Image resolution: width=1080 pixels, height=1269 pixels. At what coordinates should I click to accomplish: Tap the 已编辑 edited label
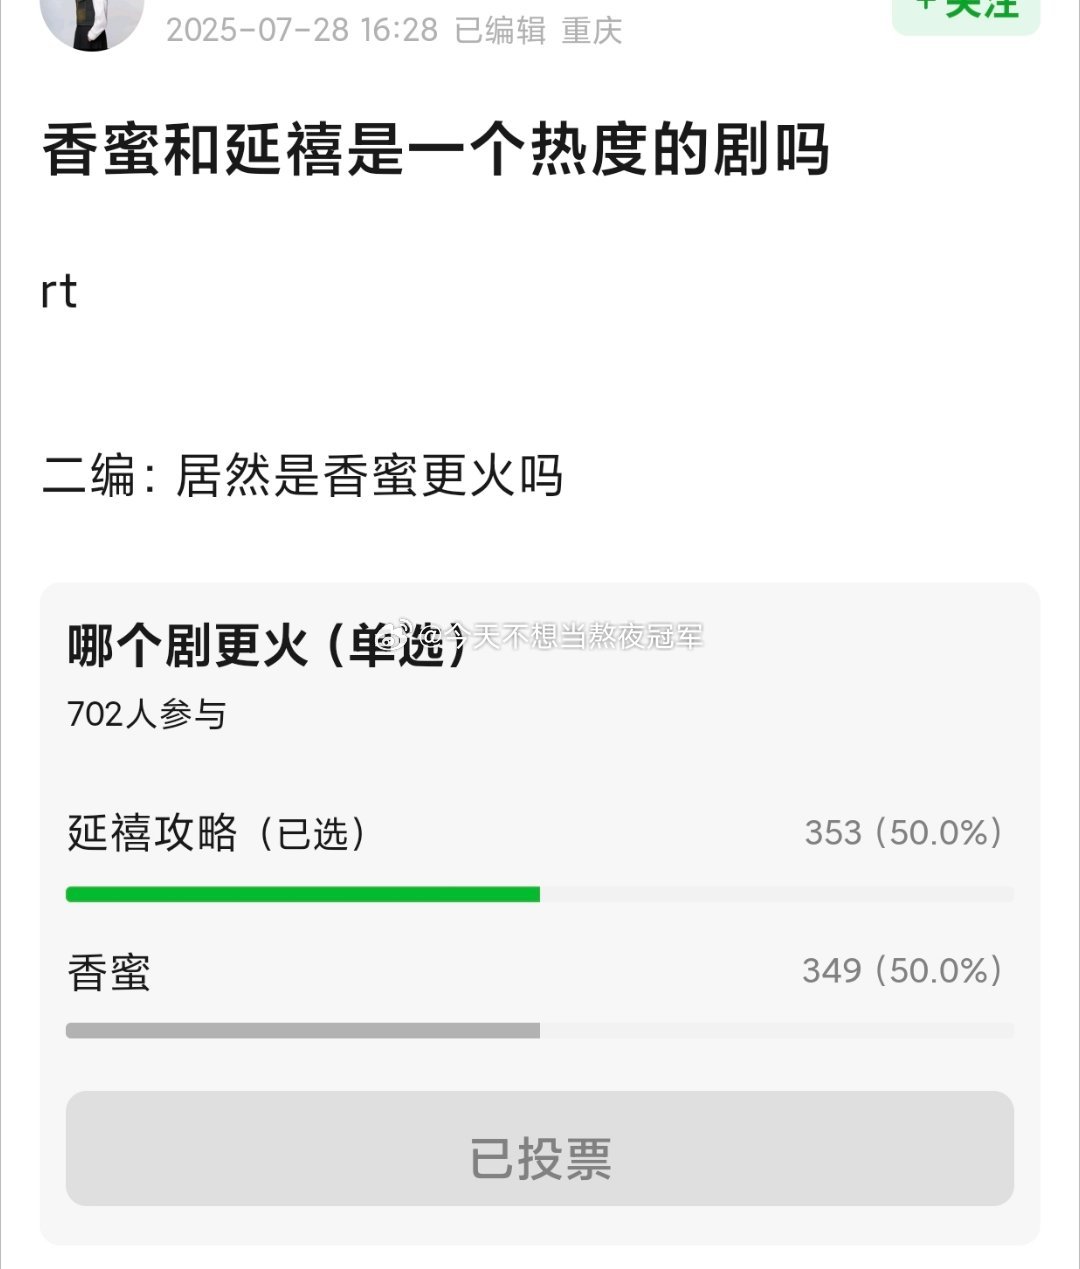coord(500,30)
